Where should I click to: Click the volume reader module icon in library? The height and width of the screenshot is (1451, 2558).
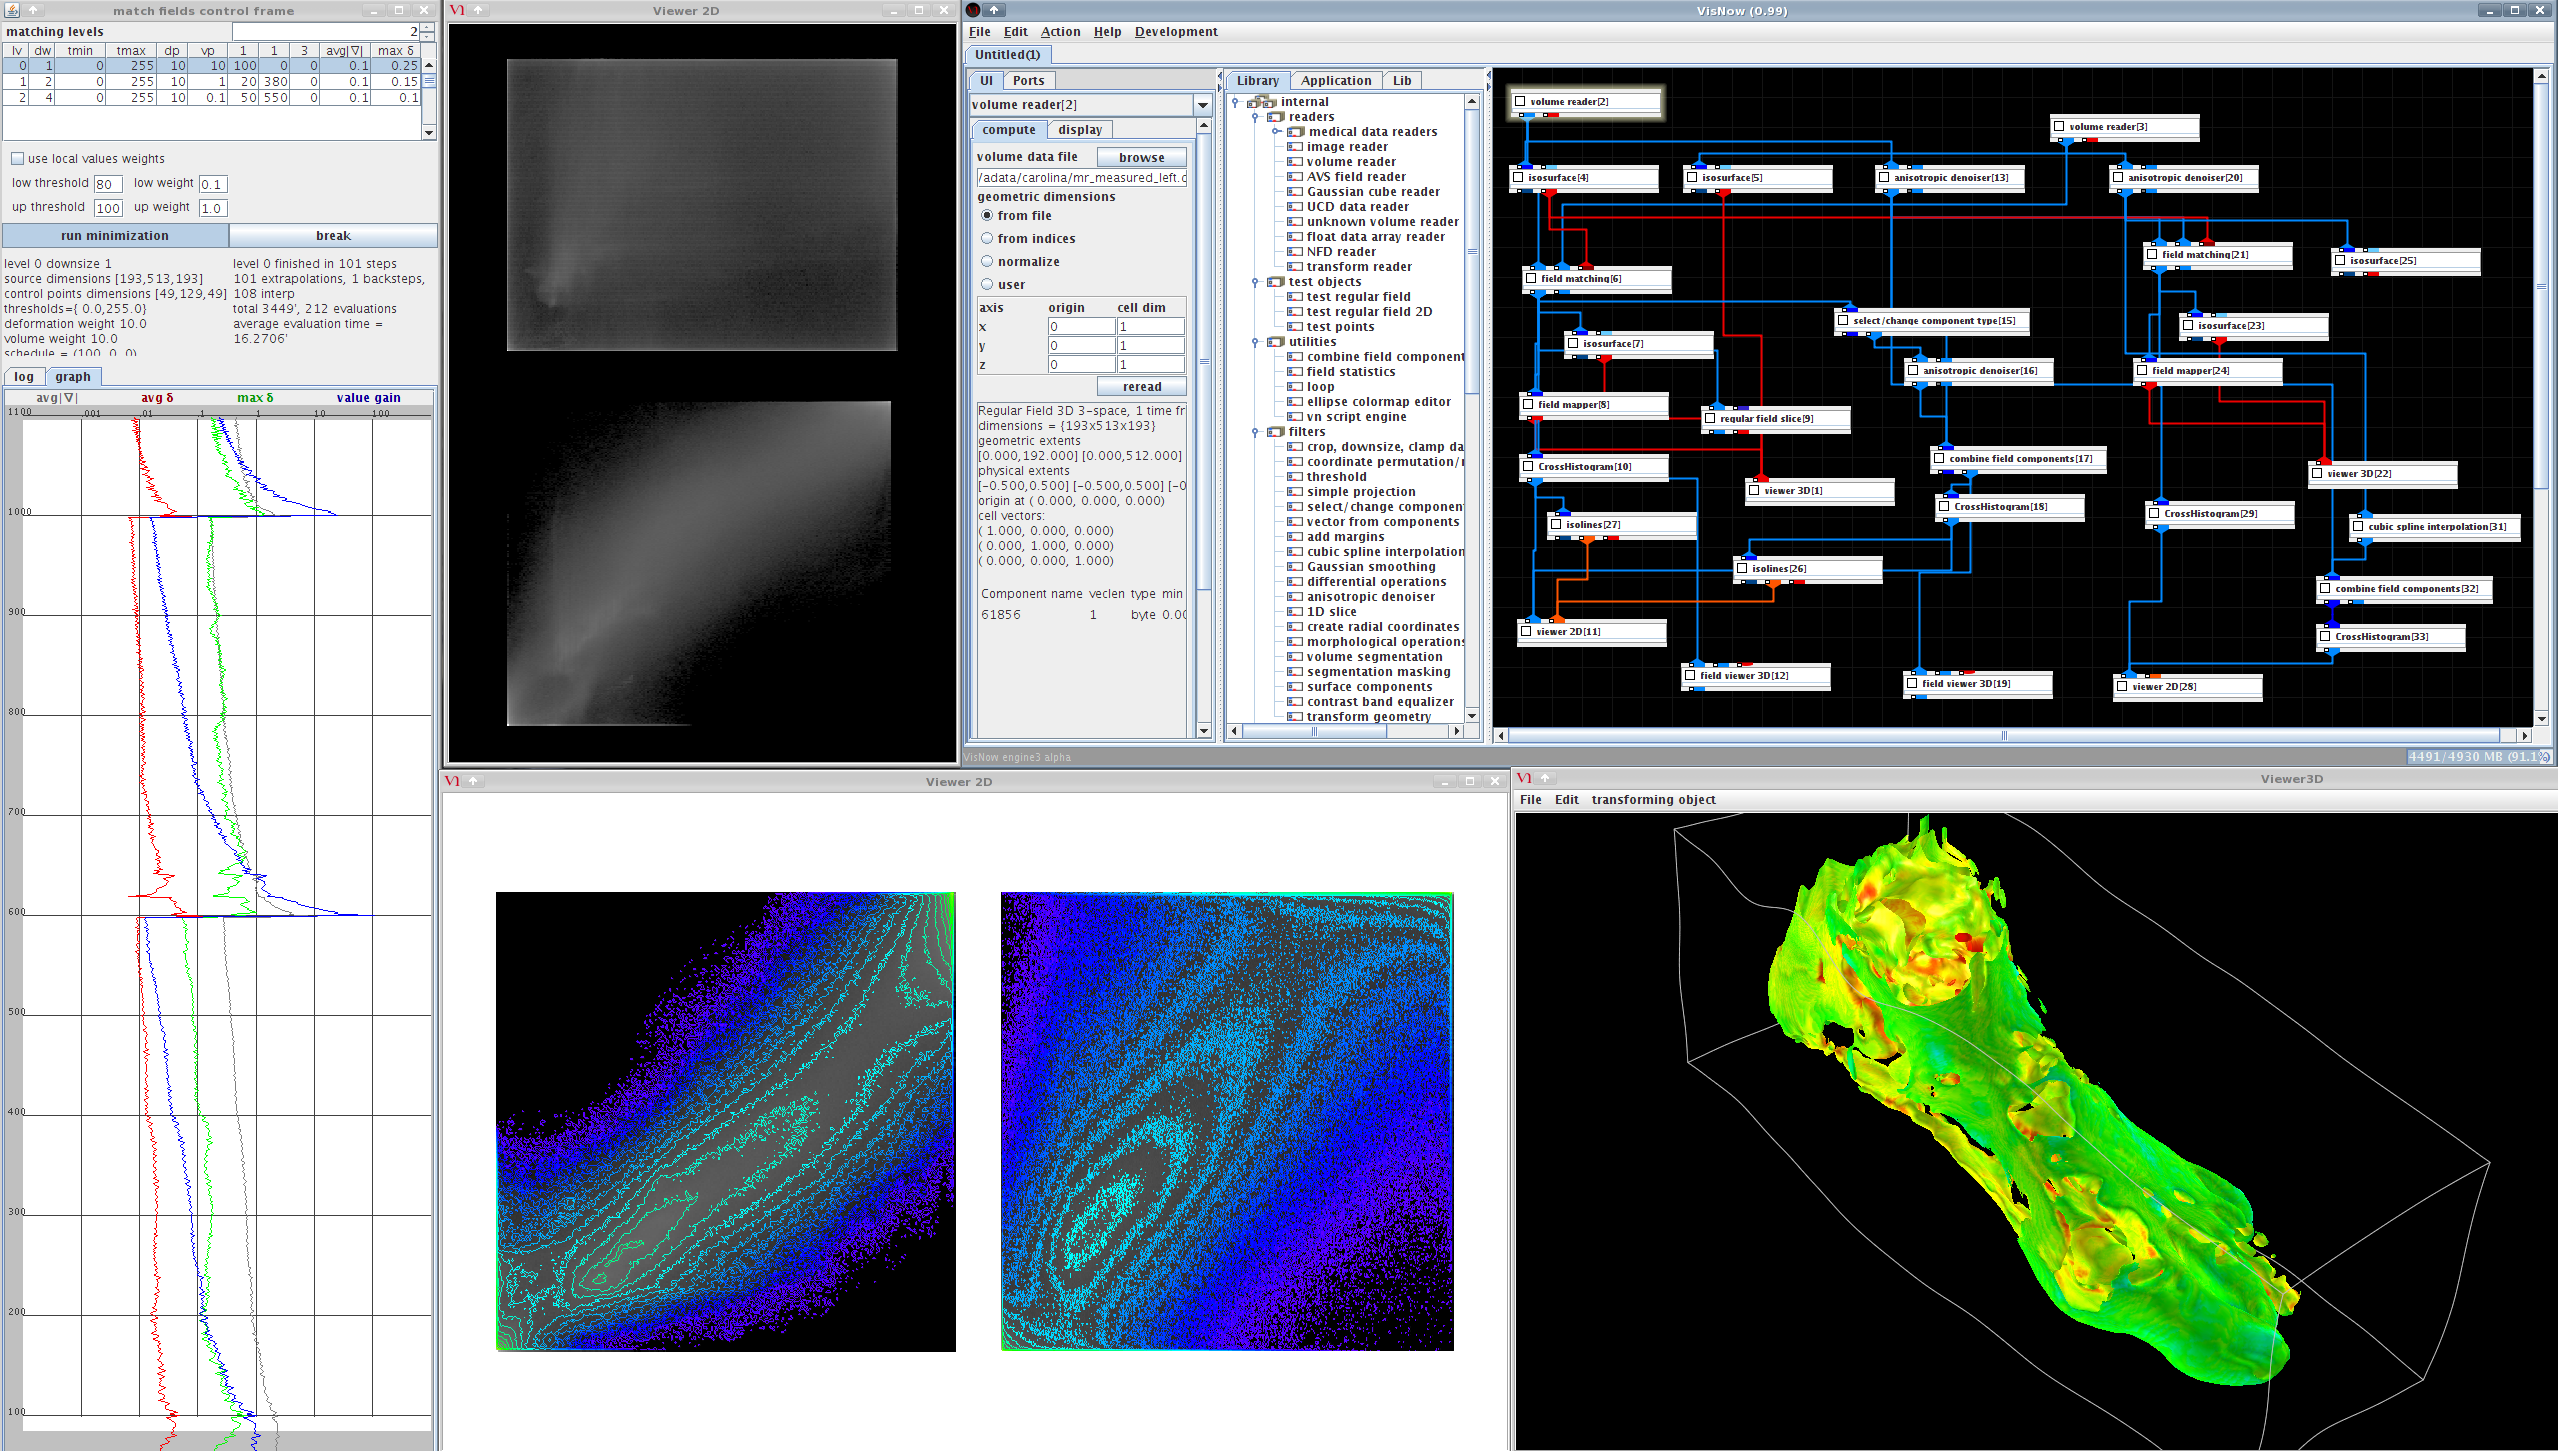click(x=1294, y=162)
